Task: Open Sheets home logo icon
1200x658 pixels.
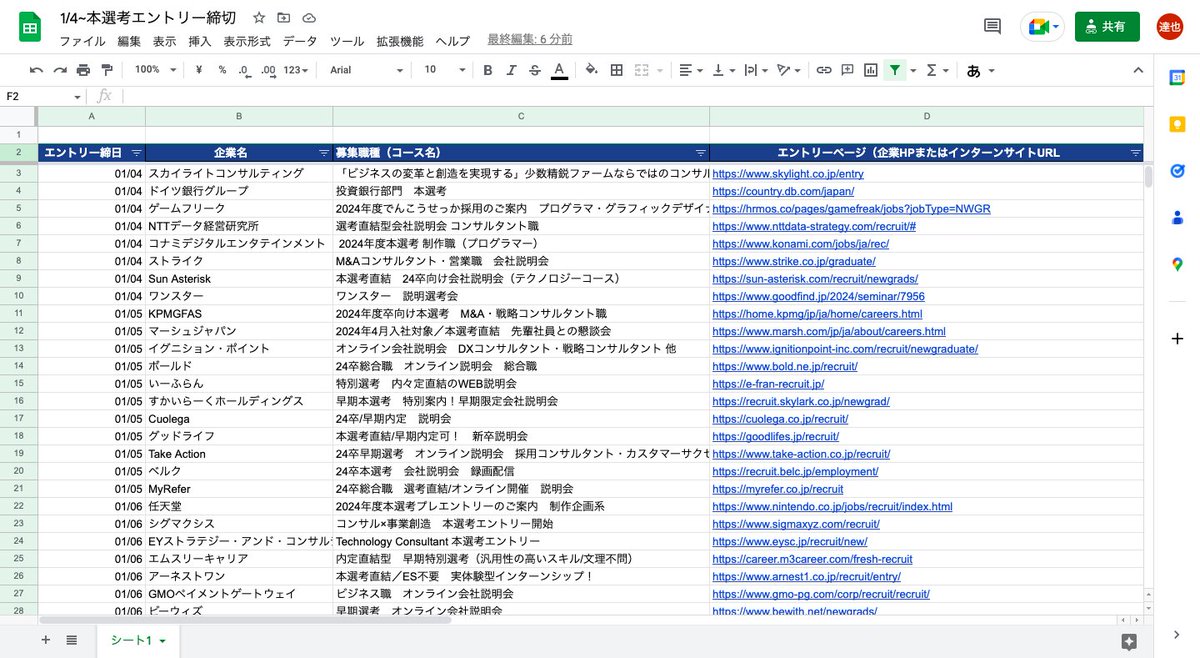Action: [30, 28]
